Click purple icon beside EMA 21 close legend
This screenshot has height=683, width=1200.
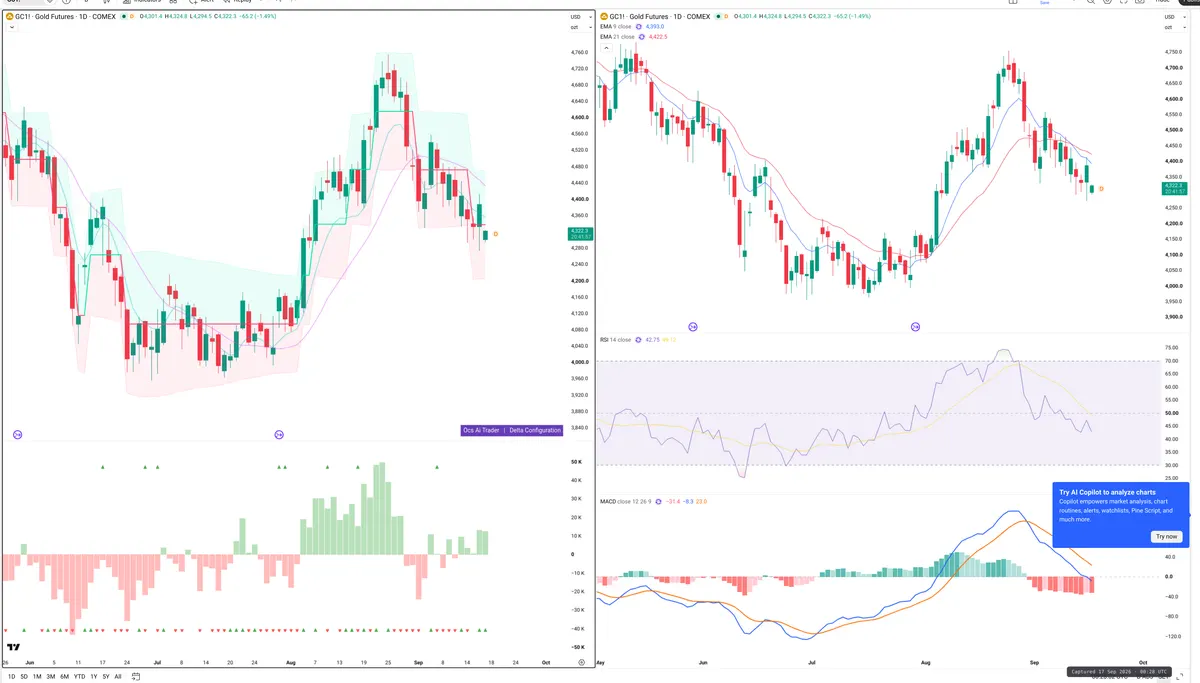[642, 37]
